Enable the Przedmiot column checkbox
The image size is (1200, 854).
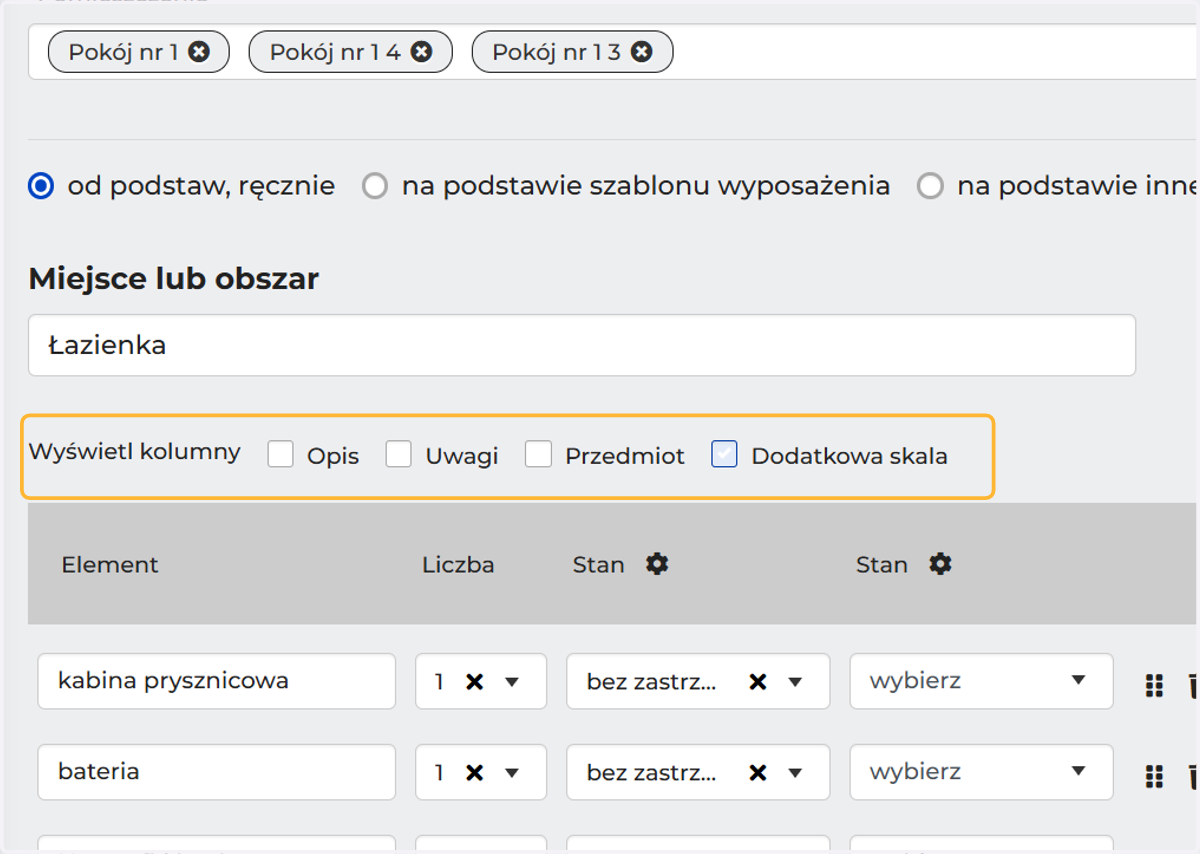click(x=539, y=455)
